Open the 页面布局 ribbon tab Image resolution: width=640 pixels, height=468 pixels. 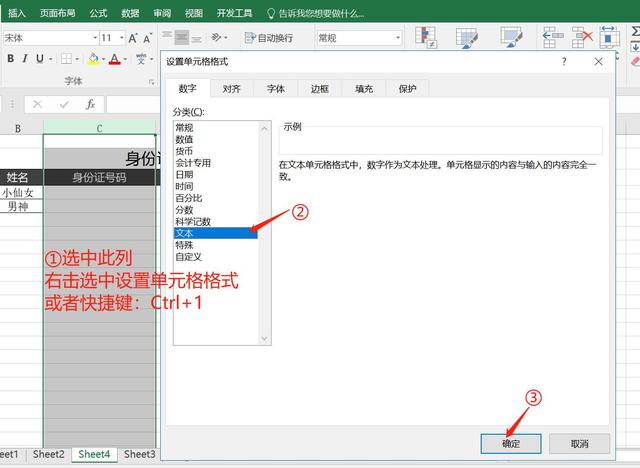(58, 13)
